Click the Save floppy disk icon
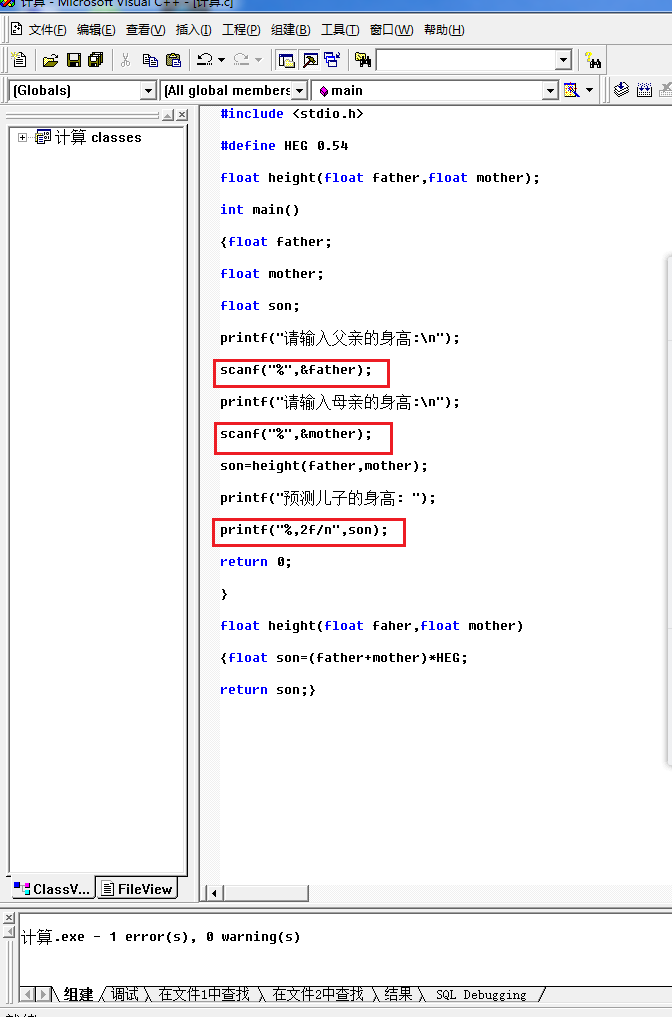 [74, 60]
